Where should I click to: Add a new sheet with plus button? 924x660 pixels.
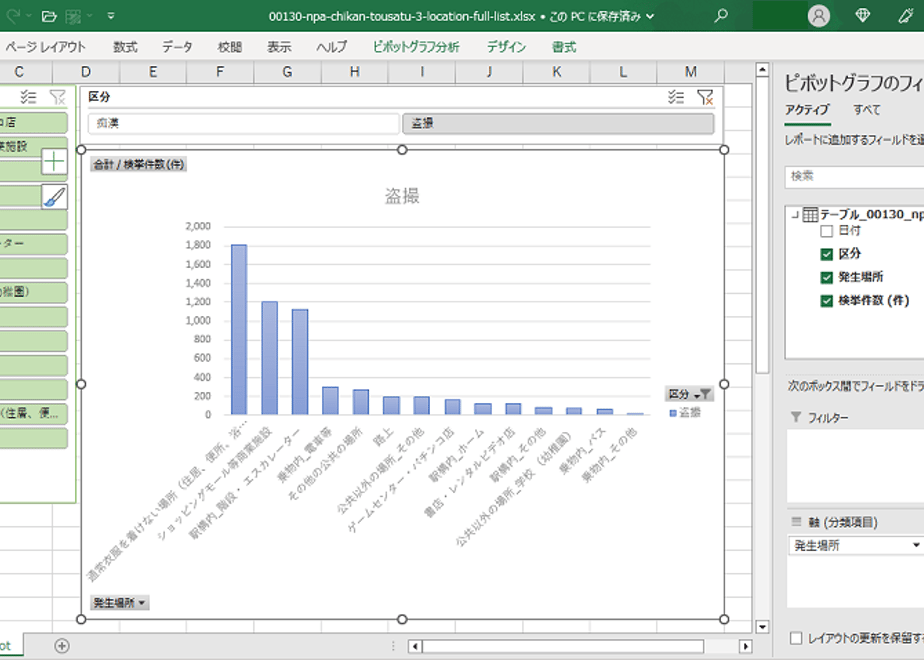(x=62, y=646)
